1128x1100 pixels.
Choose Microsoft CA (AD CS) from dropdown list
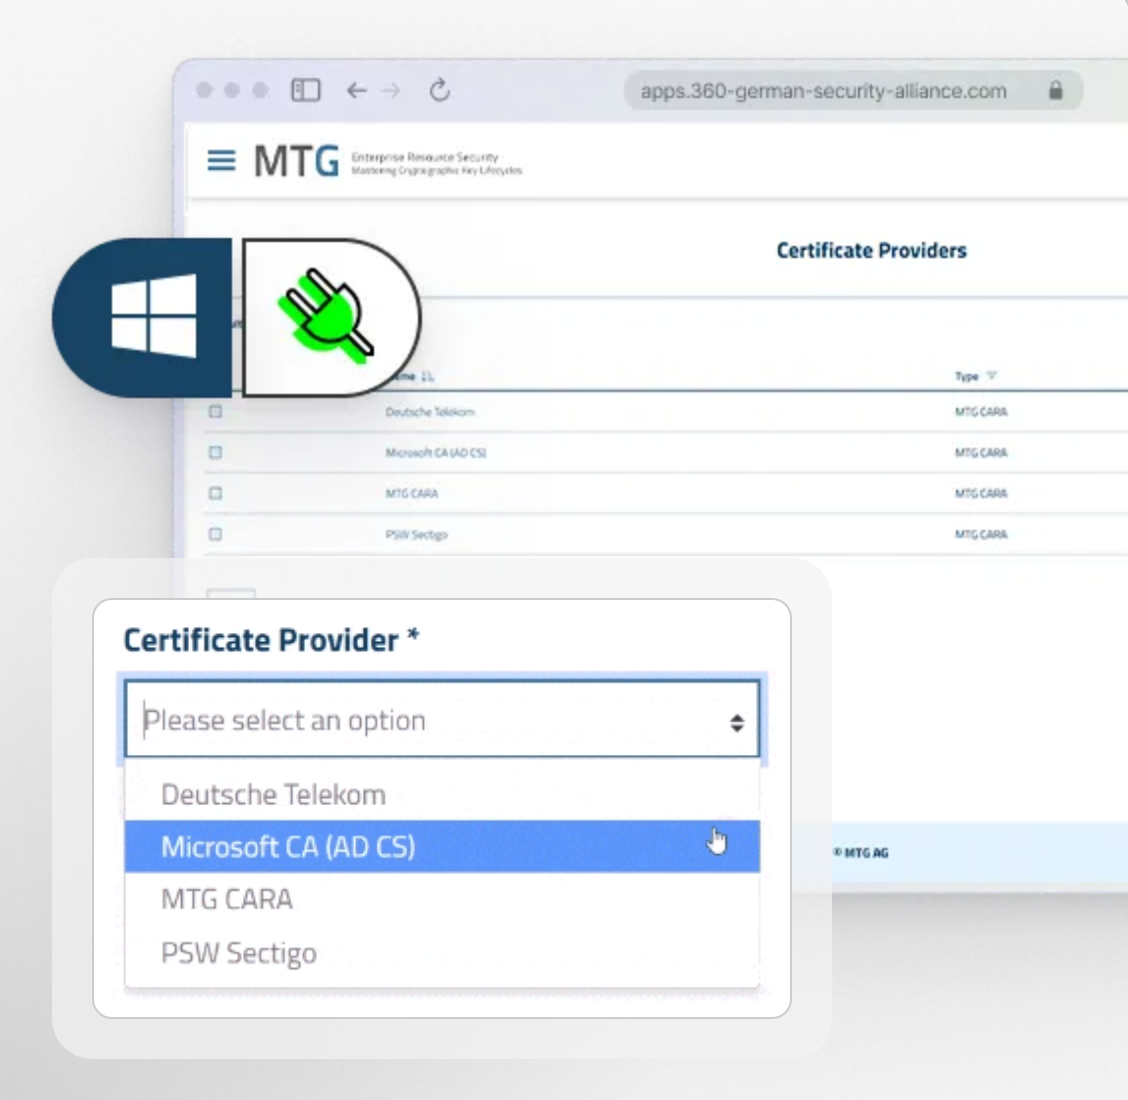click(288, 847)
